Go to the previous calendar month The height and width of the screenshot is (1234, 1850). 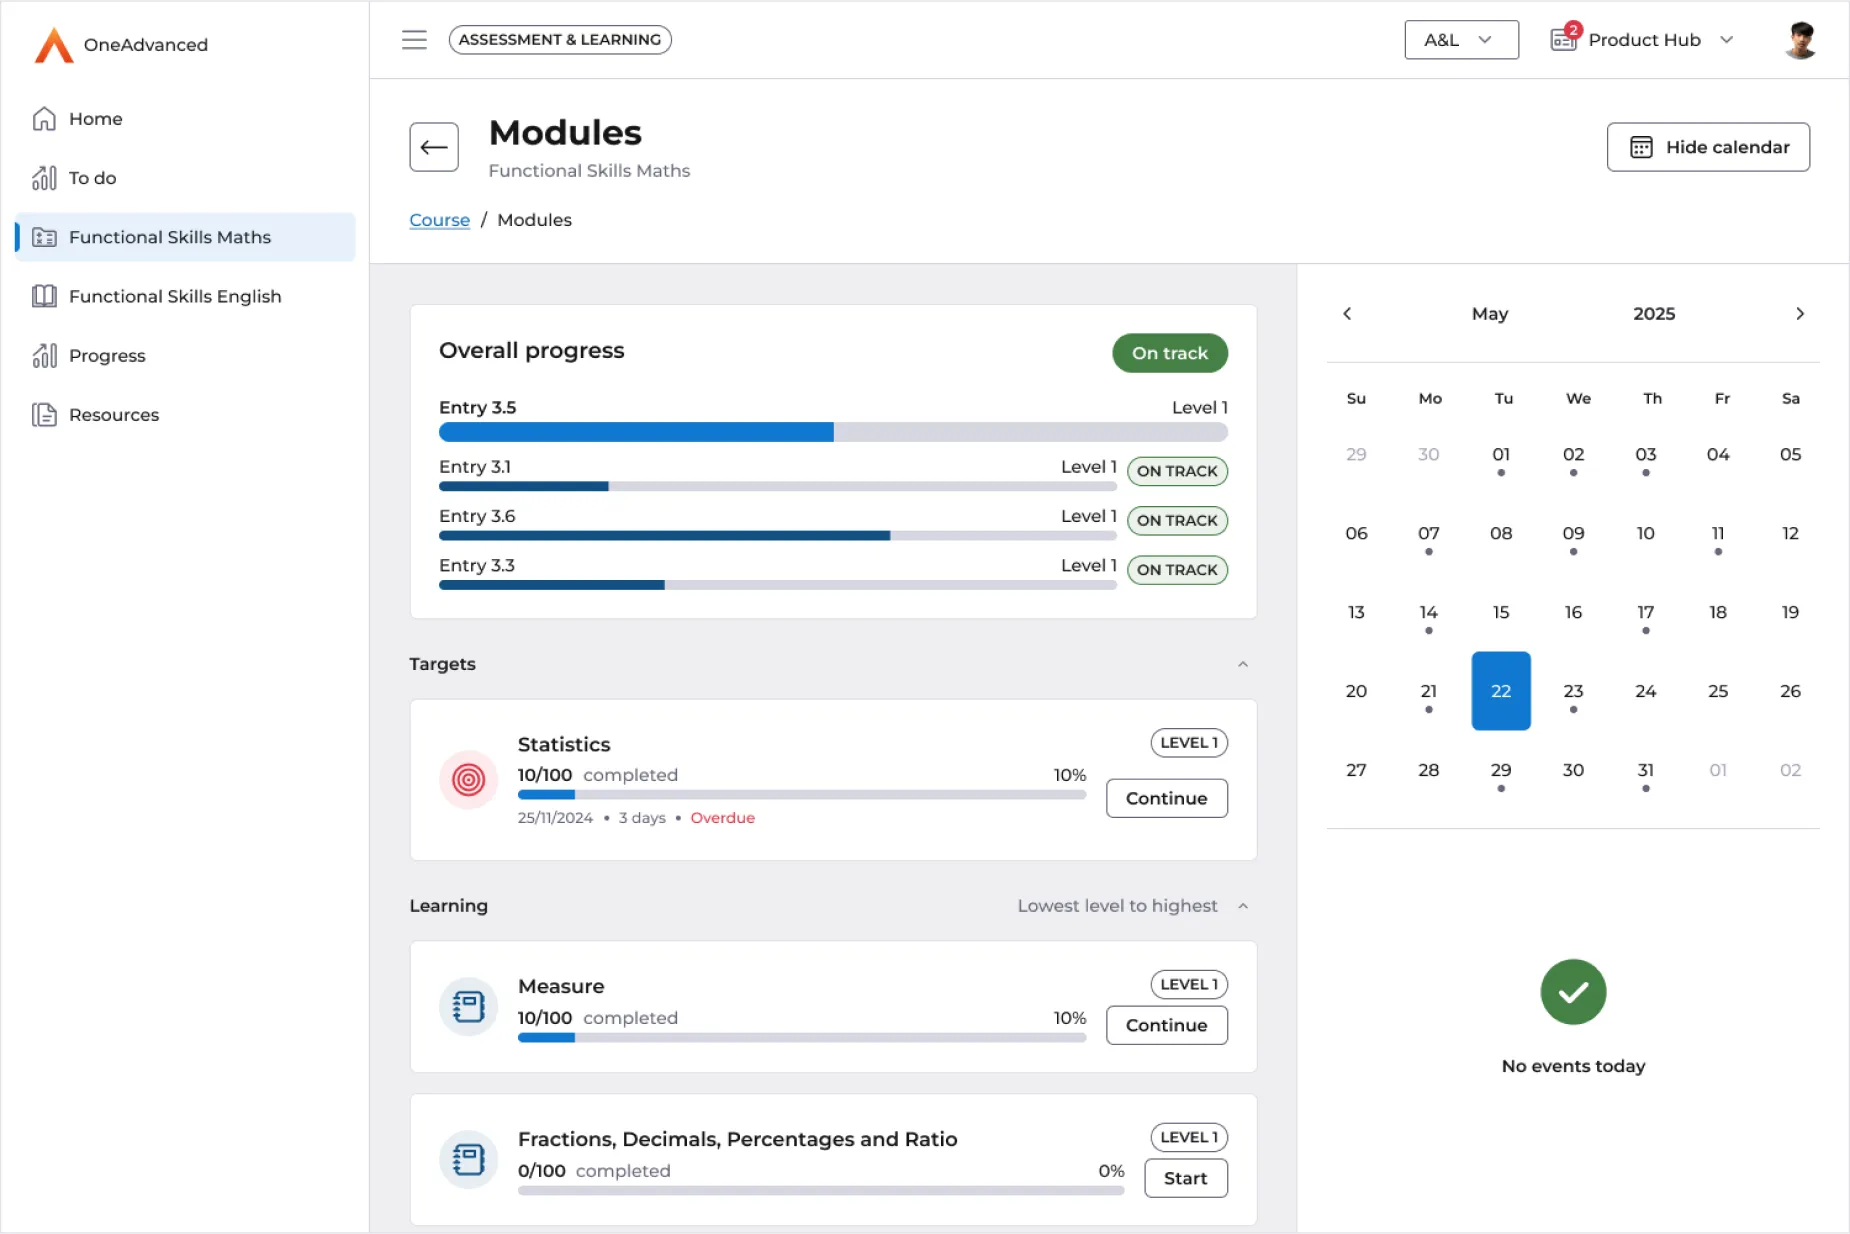(1347, 314)
